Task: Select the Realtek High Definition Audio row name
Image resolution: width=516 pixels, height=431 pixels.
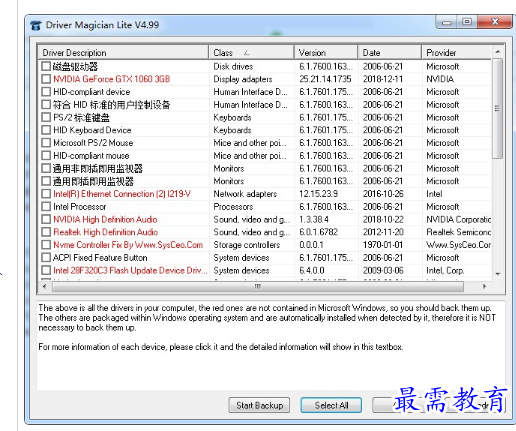Action: pos(106,232)
